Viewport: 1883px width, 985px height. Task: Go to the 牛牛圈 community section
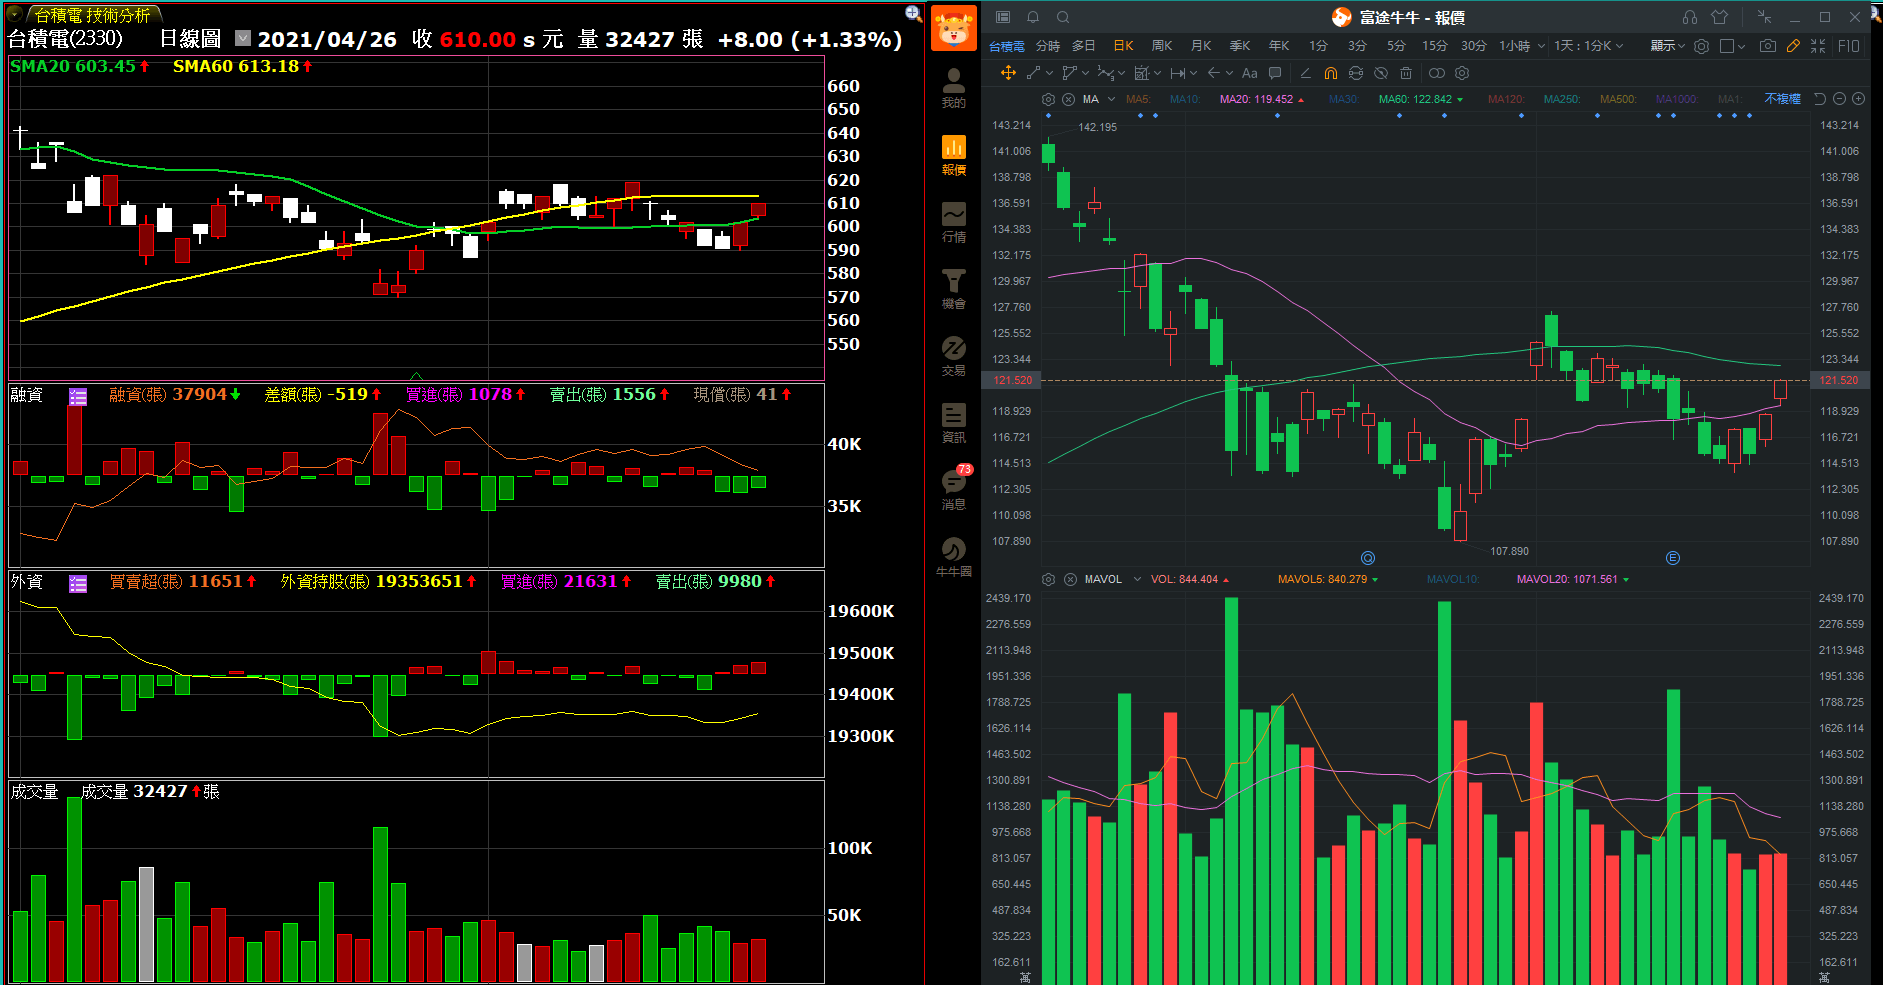(x=953, y=556)
